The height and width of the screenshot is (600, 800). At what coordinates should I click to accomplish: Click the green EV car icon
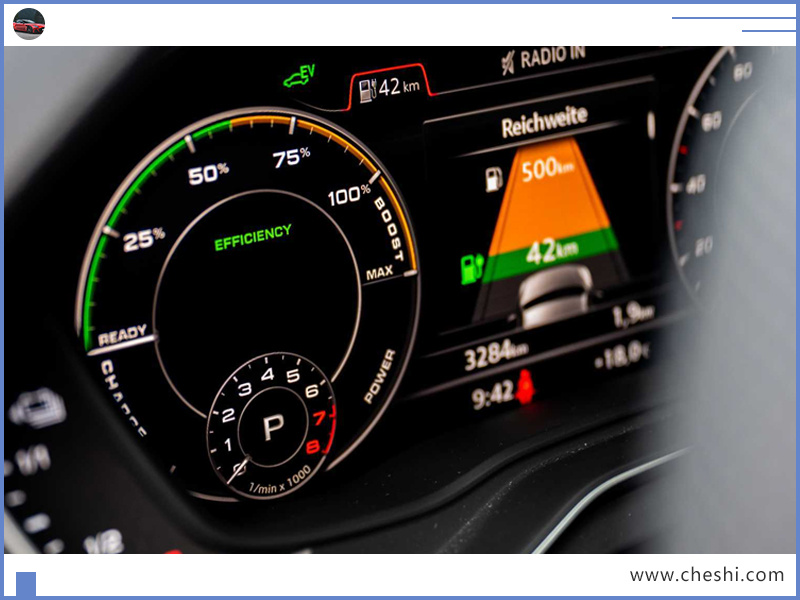pyautogui.click(x=299, y=76)
